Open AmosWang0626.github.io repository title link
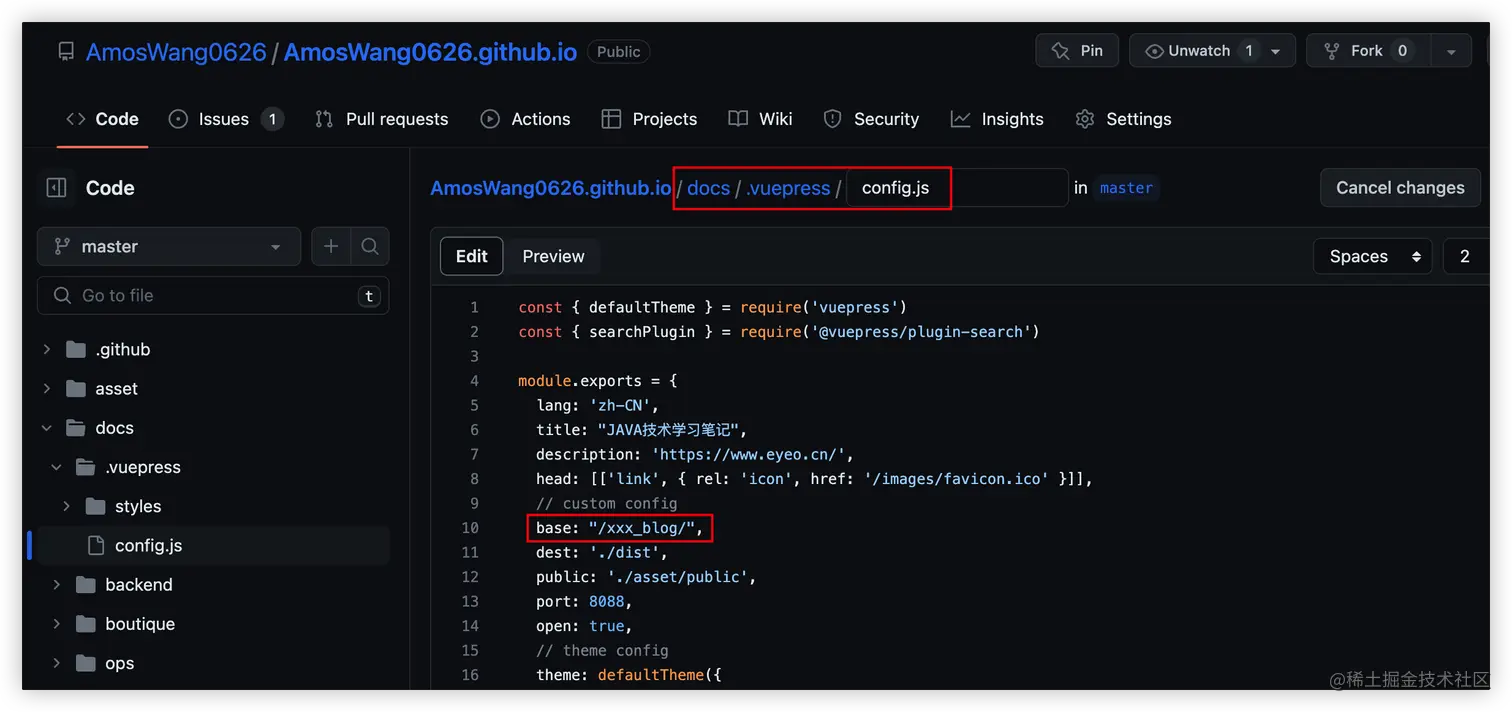1512x712 pixels. [x=430, y=52]
